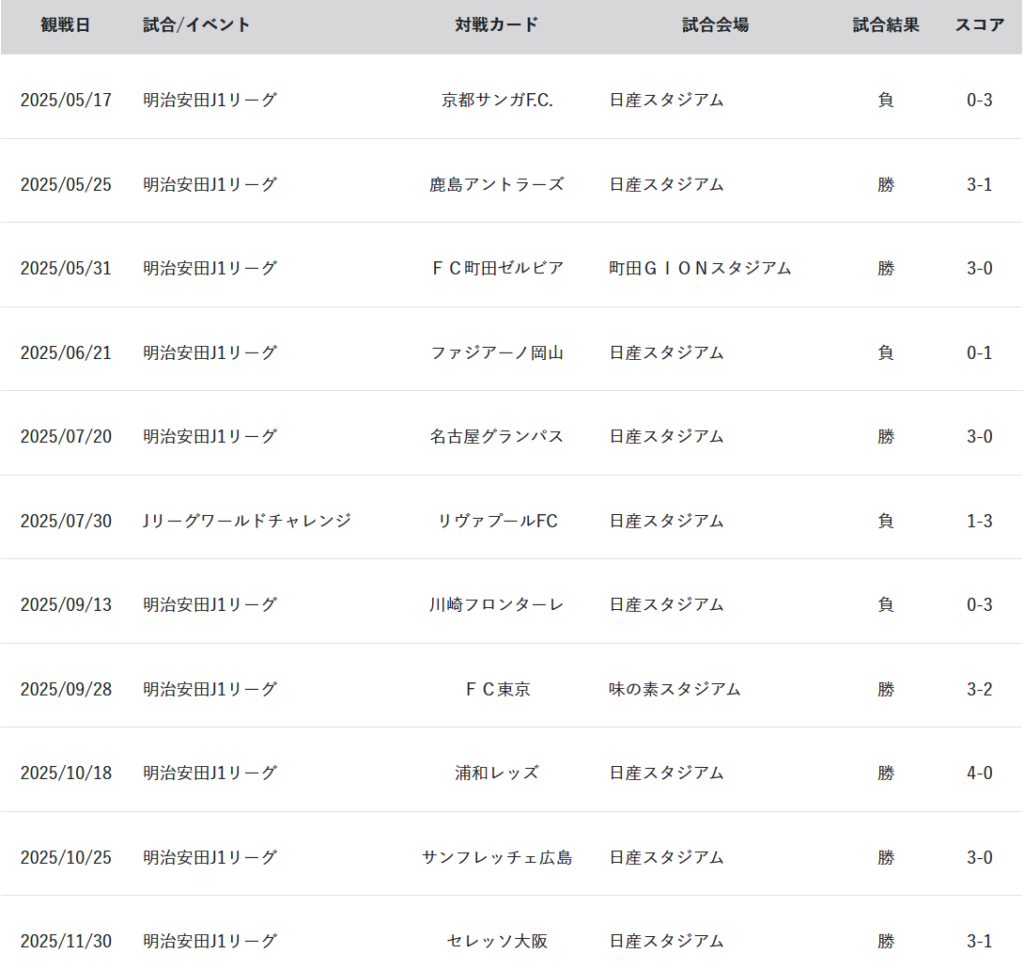Image resolution: width=1024 pixels, height=969 pixels.
Task: Select the セレッソ大阪 match entry
Action: coord(497,941)
